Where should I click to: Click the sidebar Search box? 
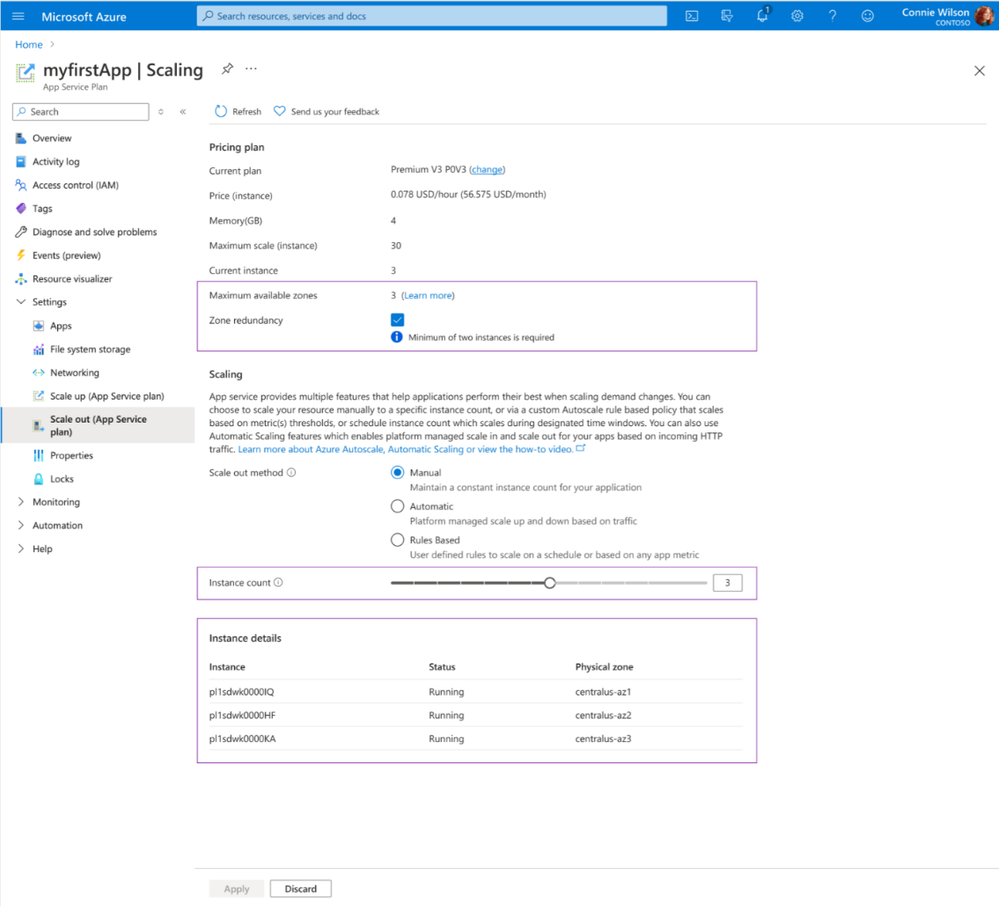point(80,111)
